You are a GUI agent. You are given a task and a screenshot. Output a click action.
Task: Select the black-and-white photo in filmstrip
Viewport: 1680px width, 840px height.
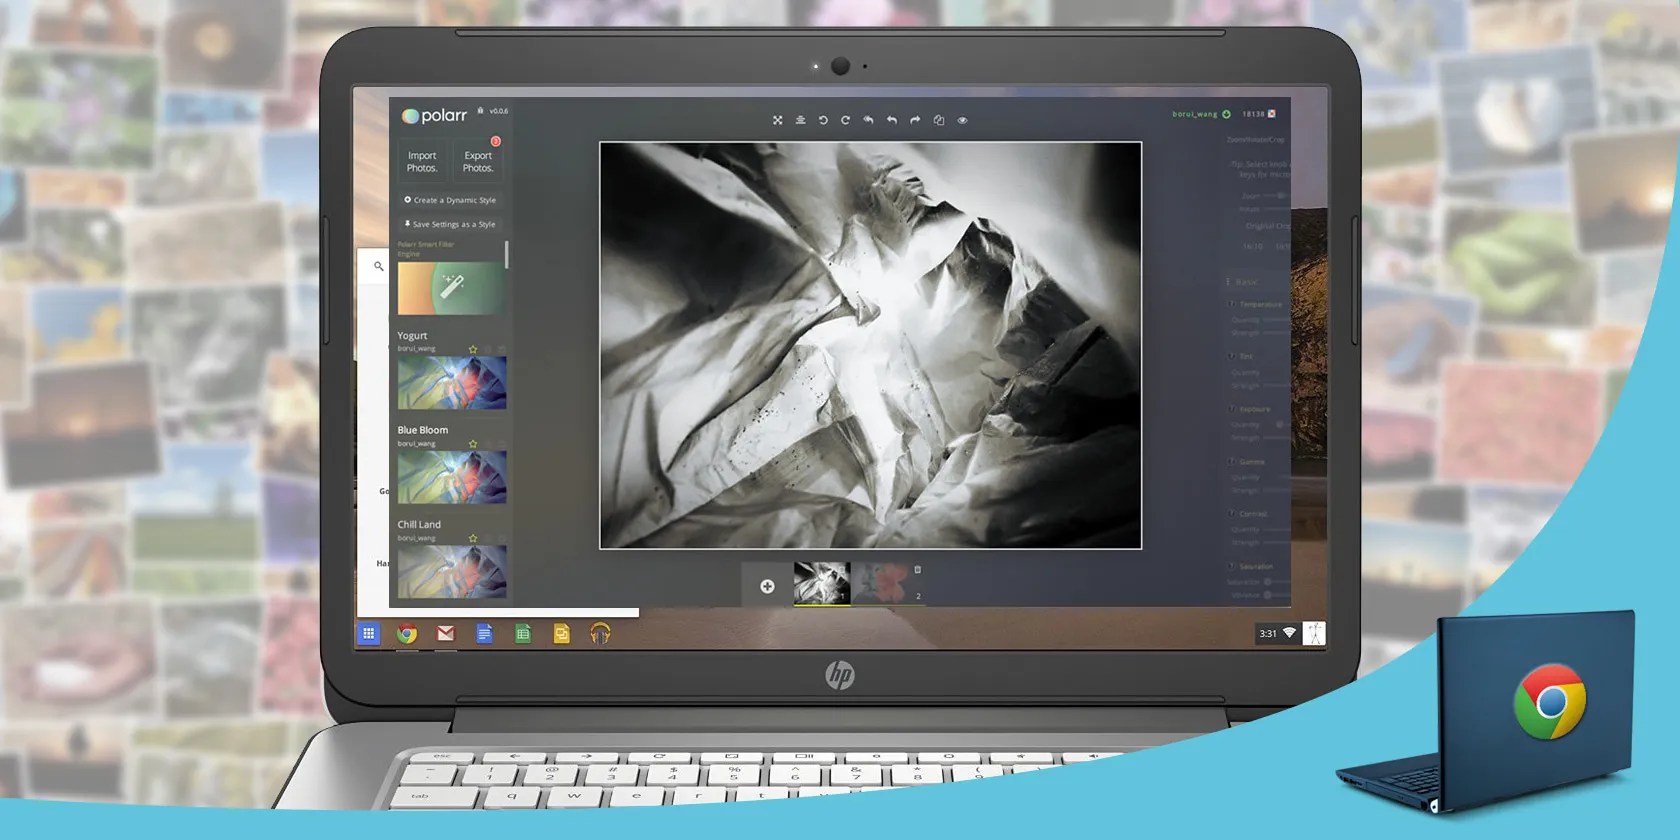point(822,583)
